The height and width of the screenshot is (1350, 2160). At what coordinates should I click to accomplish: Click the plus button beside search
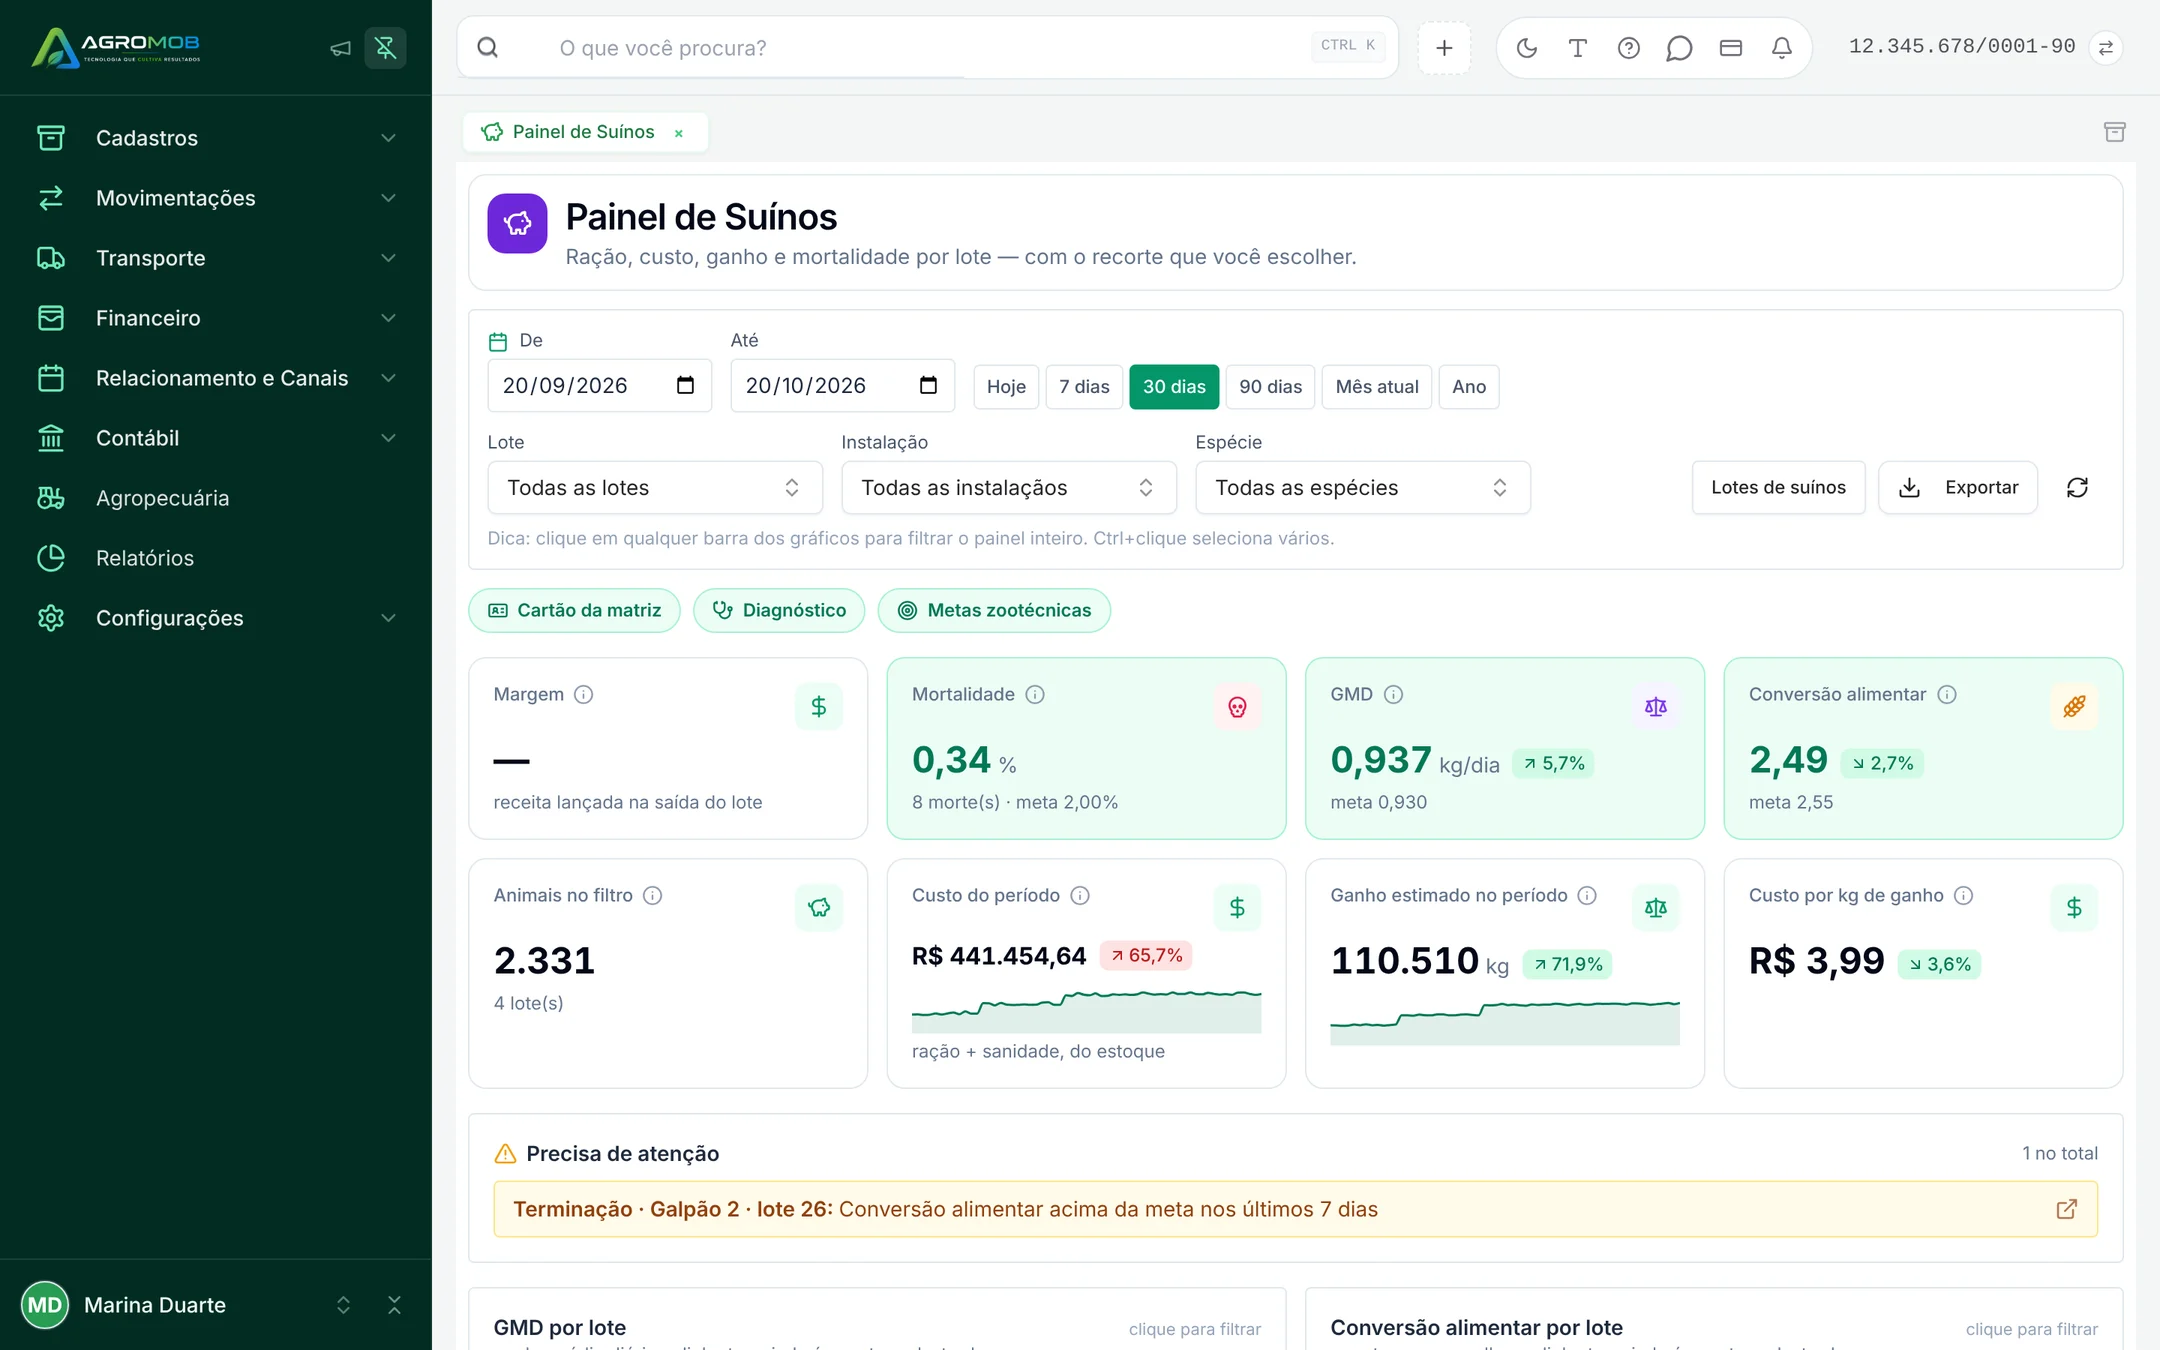click(1444, 48)
